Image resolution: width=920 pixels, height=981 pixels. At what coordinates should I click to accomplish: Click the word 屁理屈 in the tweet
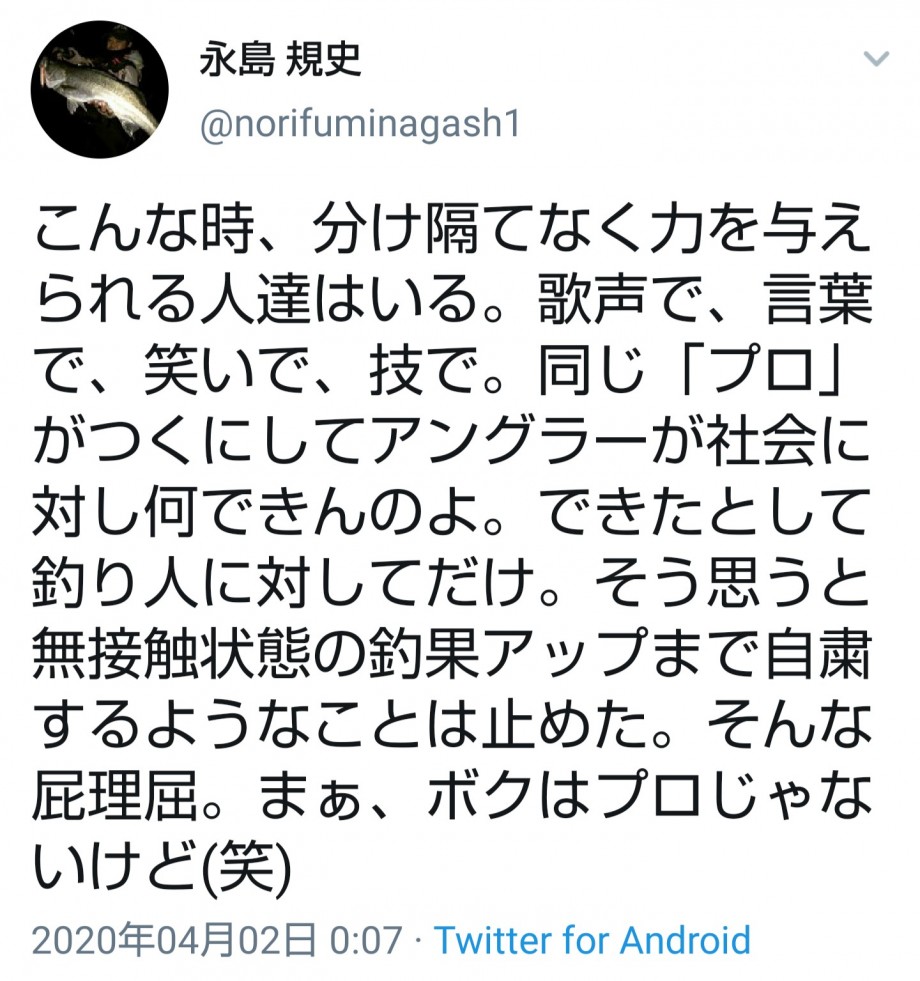pyautogui.click(x=115, y=796)
